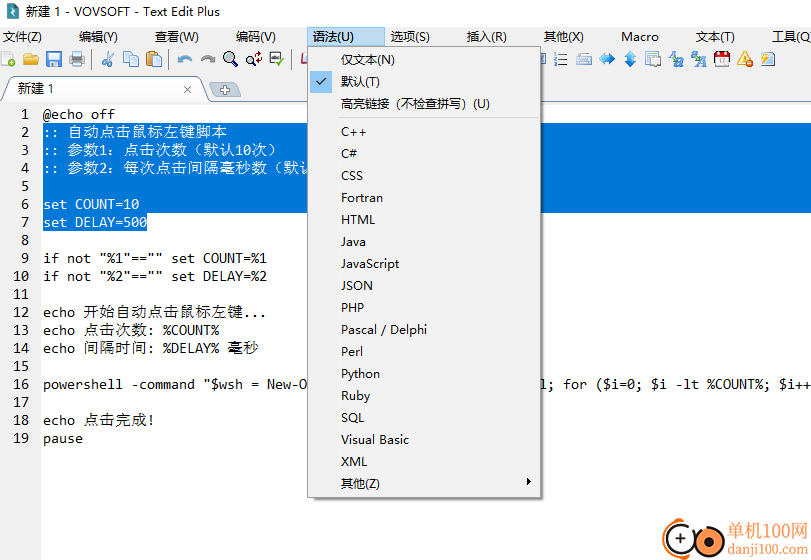Undo the last action with the blue arrow
The width and height of the screenshot is (811, 560).
pos(185,59)
